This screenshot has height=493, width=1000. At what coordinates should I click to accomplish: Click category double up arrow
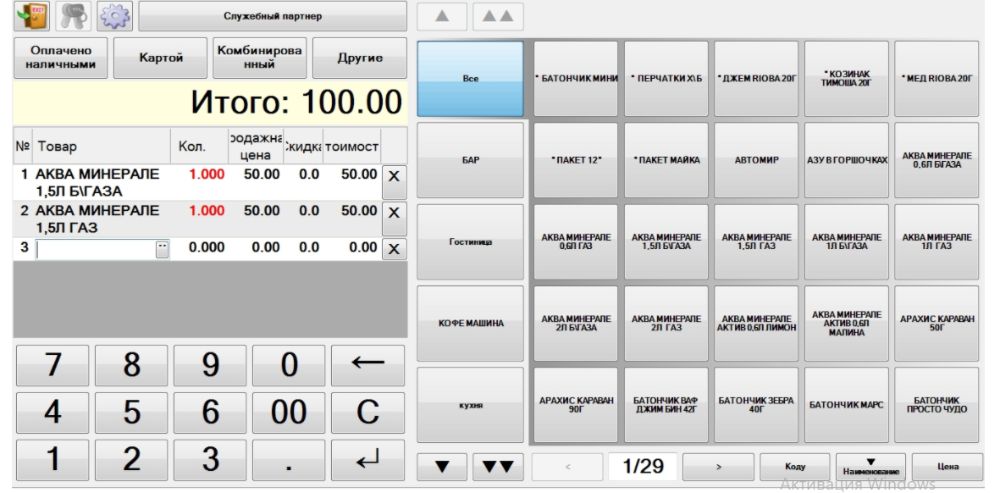pyautogui.click(x=498, y=17)
